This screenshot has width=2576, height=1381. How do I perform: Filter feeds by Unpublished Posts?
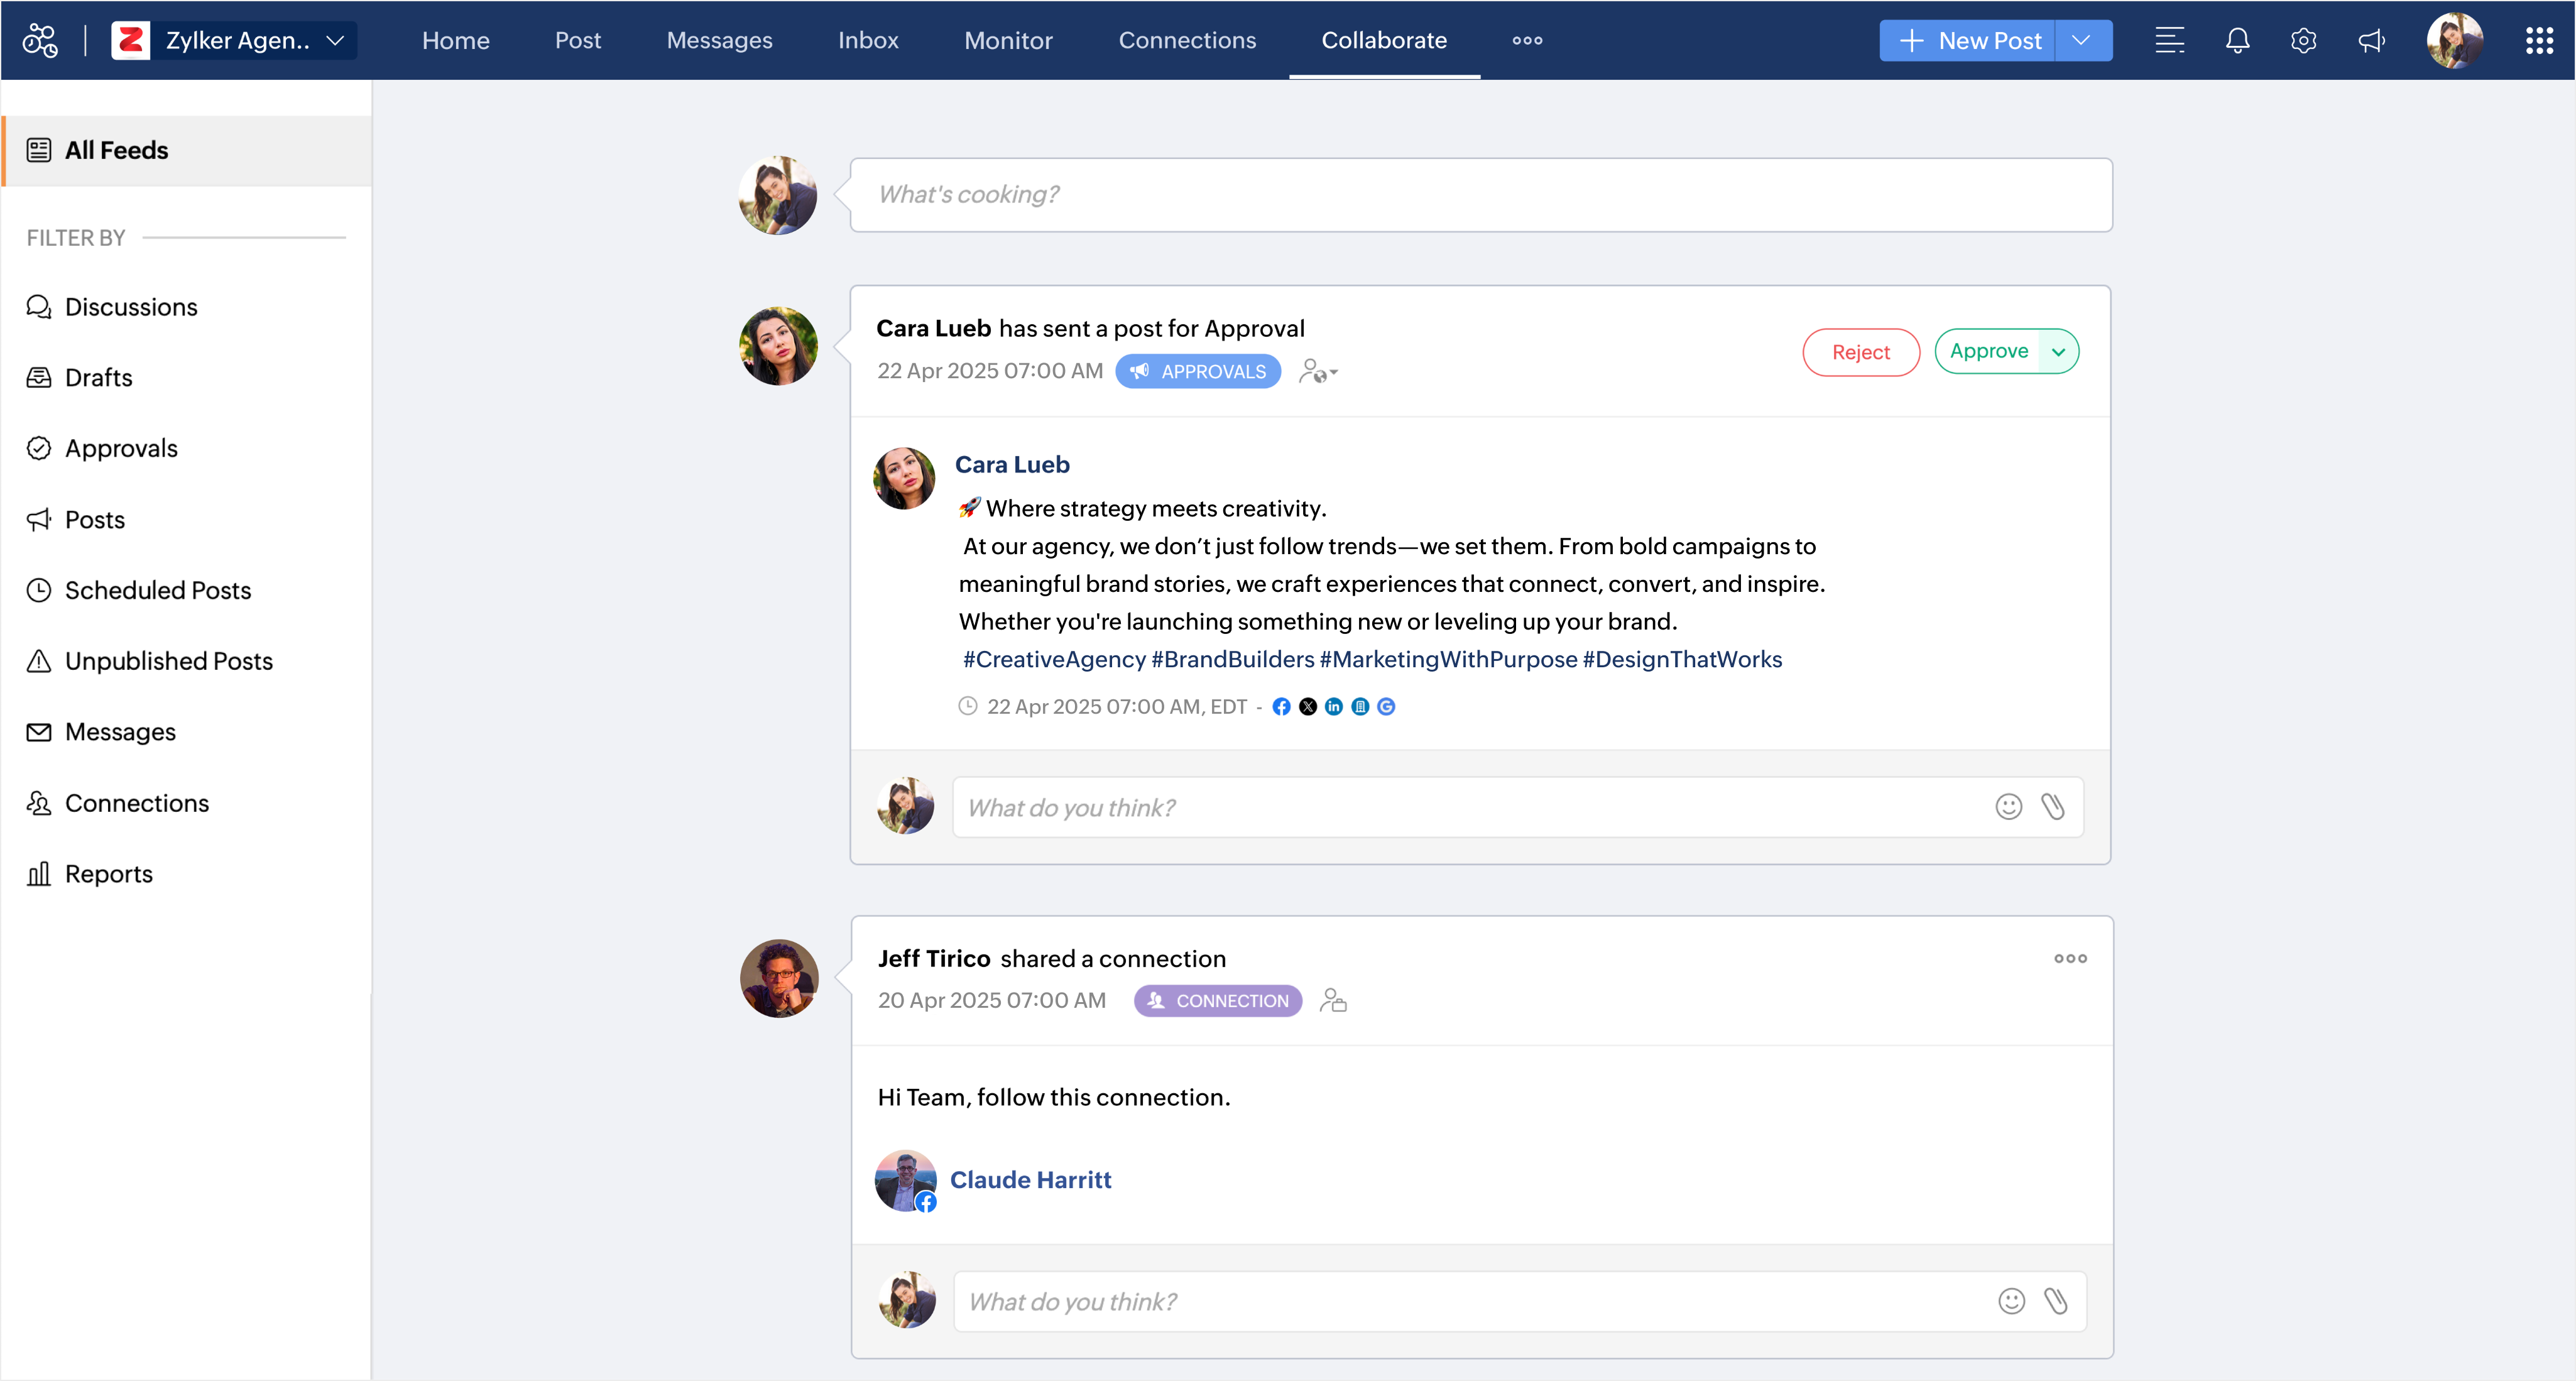(x=168, y=661)
